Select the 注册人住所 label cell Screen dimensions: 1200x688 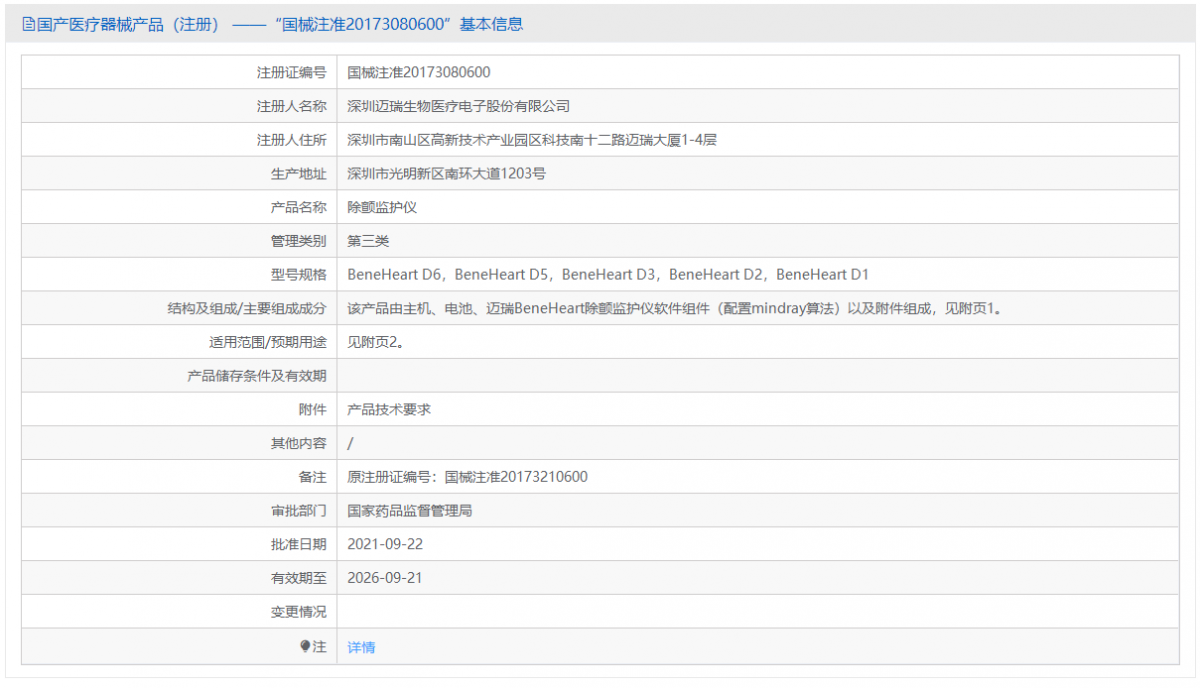(x=180, y=140)
